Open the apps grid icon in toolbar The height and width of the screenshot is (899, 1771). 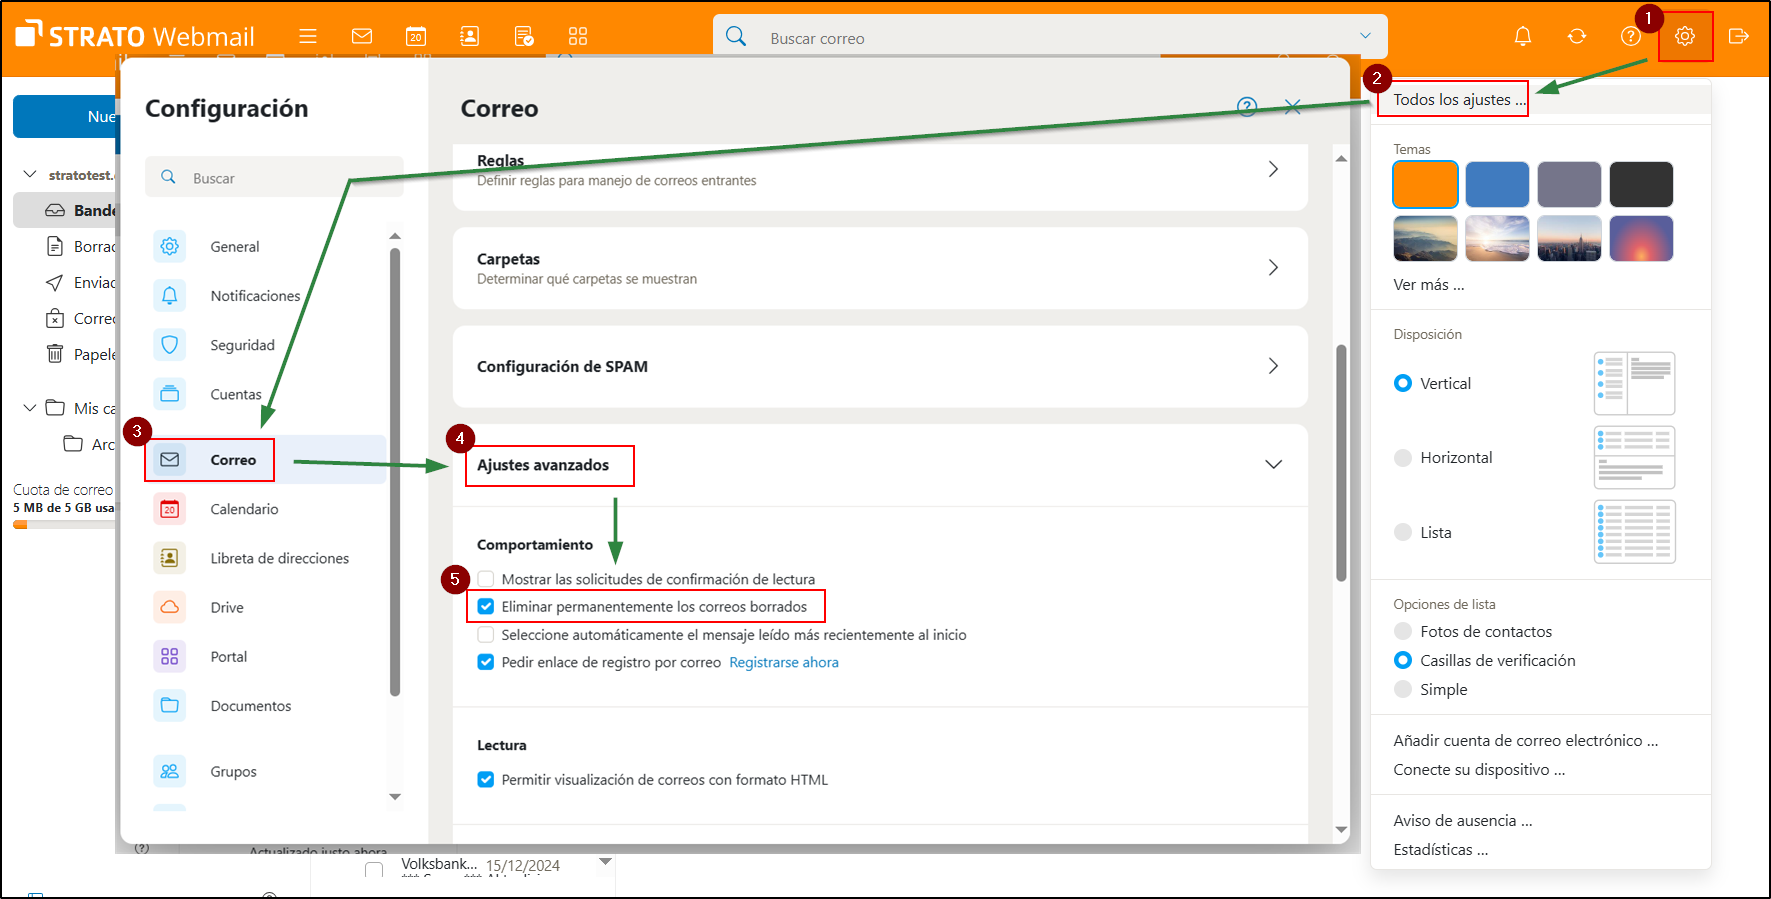[578, 37]
